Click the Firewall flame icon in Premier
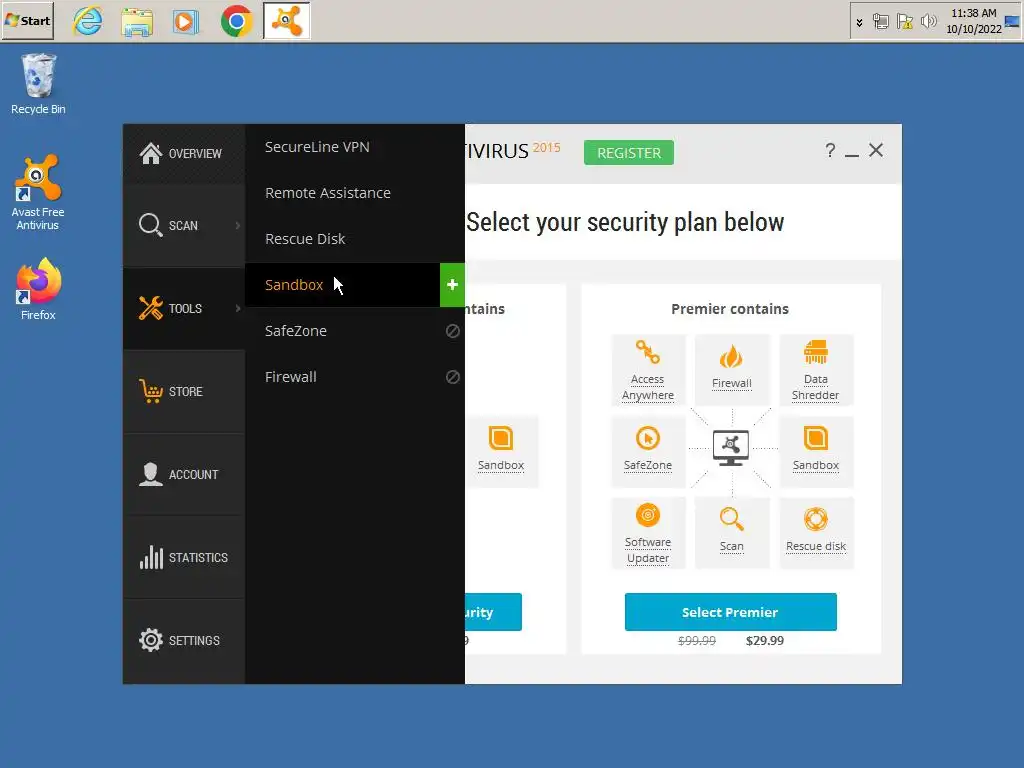The width and height of the screenshot is (1024, 768). click(x=731, y=357)
